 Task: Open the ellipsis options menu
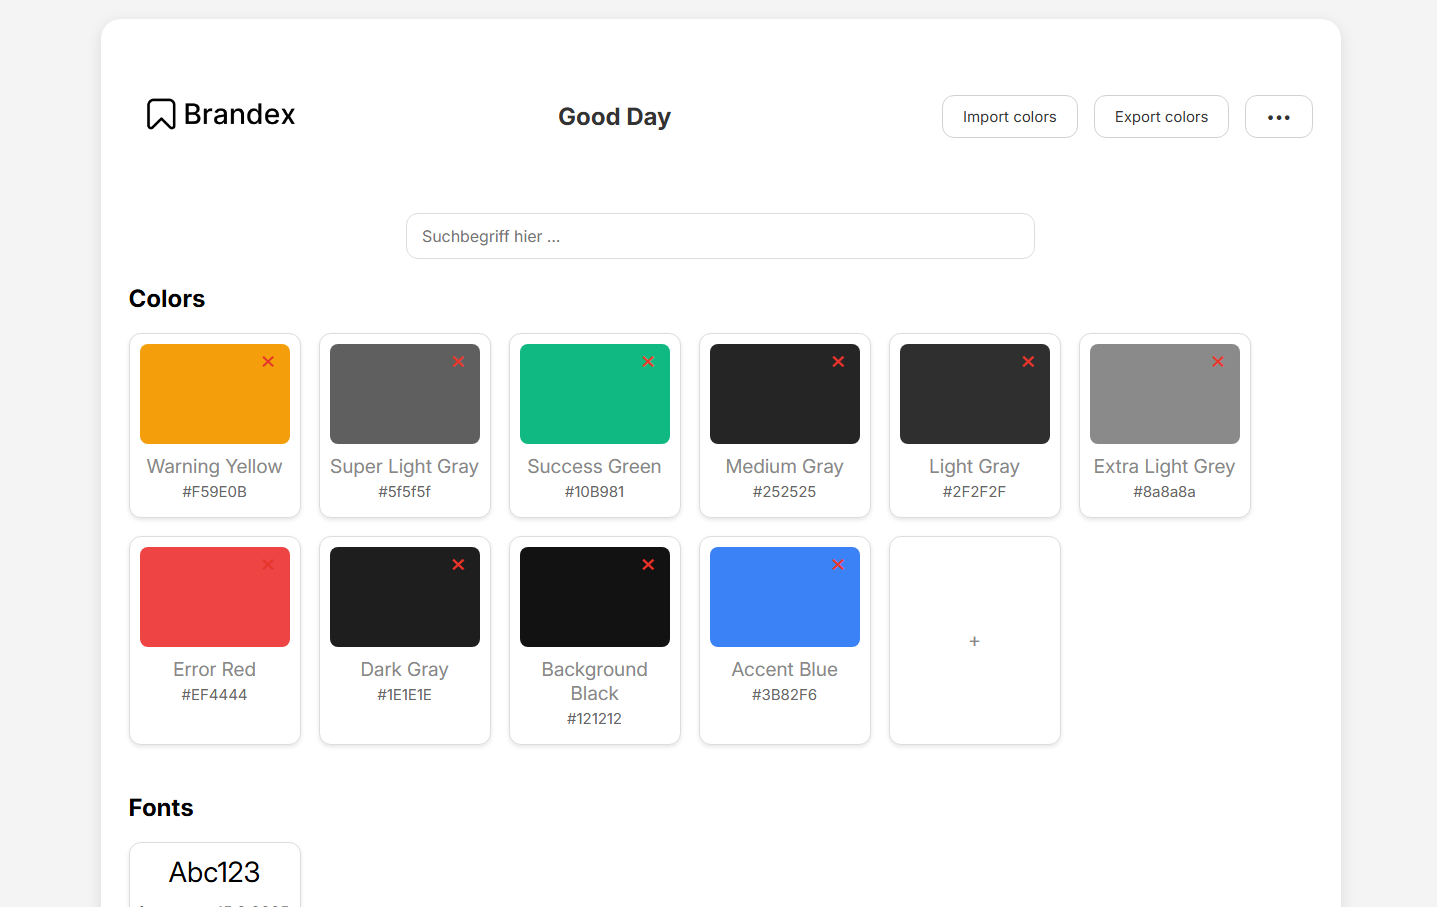click(x=1278, y=116)
